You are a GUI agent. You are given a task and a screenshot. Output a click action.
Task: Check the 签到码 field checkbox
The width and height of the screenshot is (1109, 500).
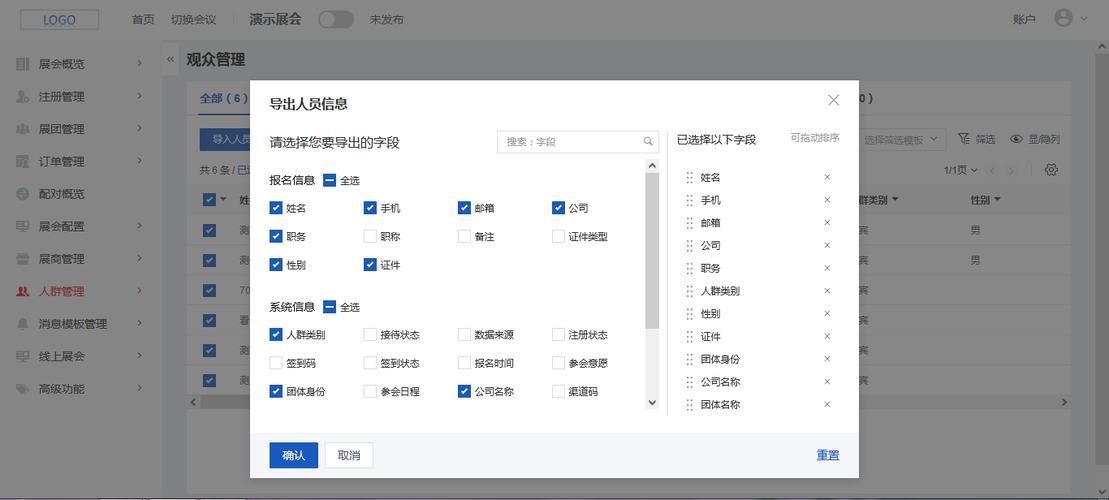point(276,363)
